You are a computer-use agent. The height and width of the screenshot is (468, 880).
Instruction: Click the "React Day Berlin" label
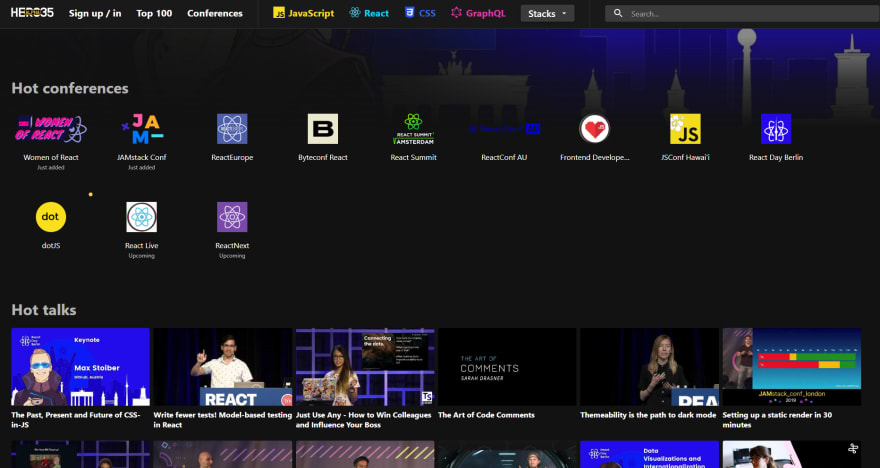(776, 158)
